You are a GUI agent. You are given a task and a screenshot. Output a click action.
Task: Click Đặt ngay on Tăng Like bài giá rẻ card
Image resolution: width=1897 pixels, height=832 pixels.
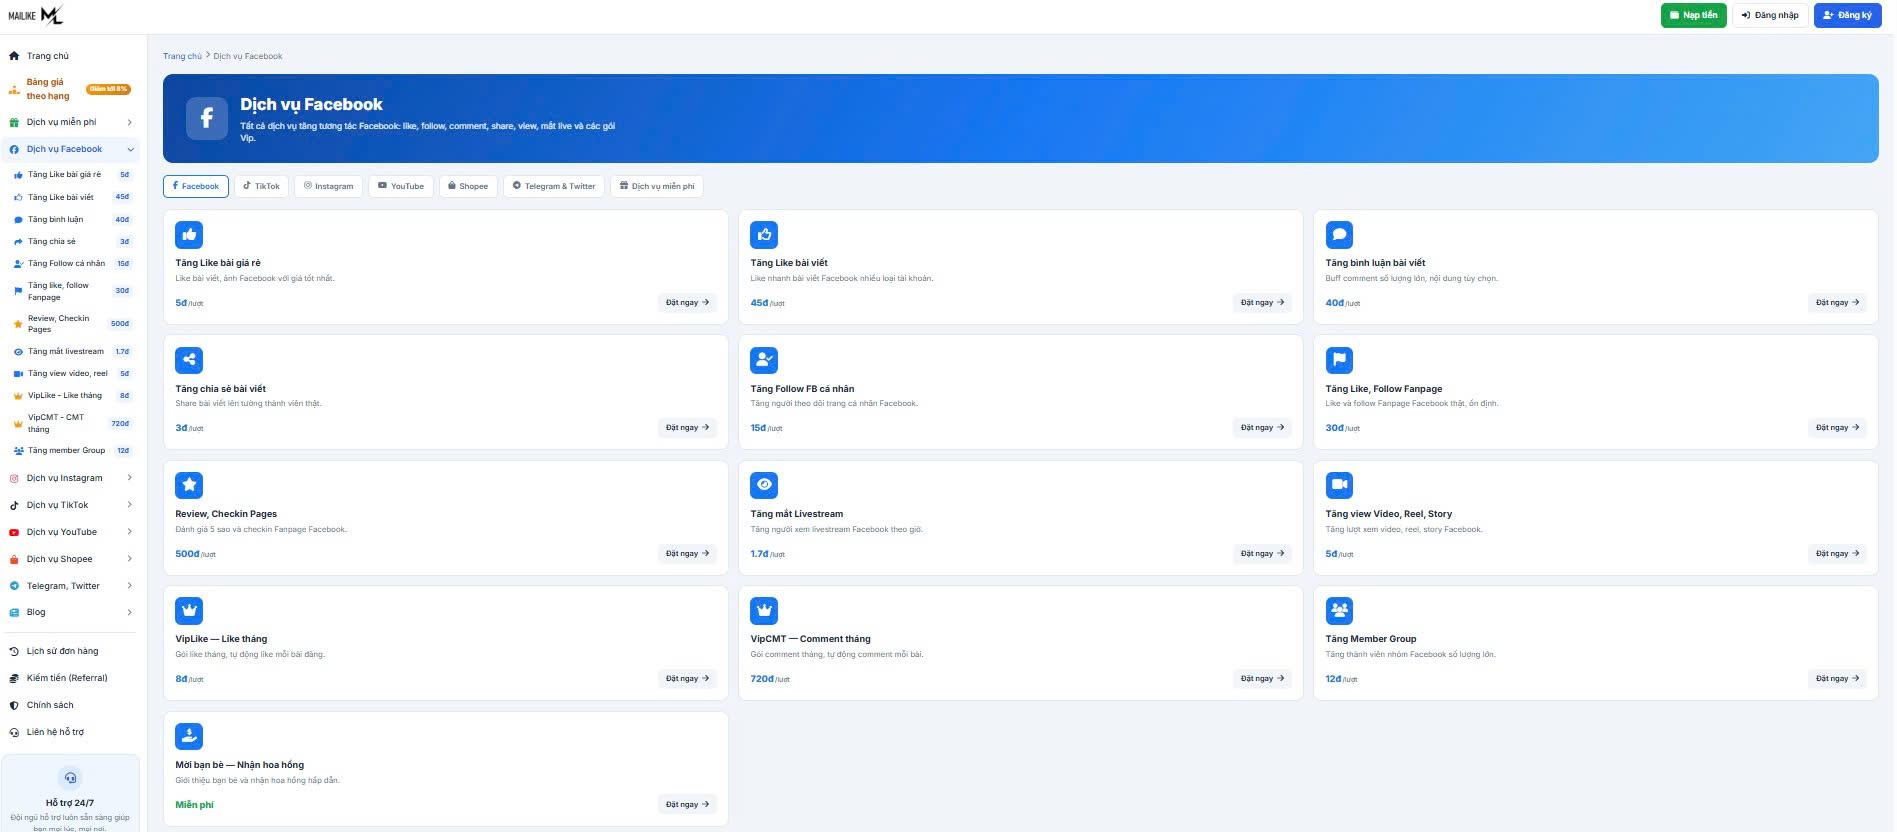(x=688, y=302)
